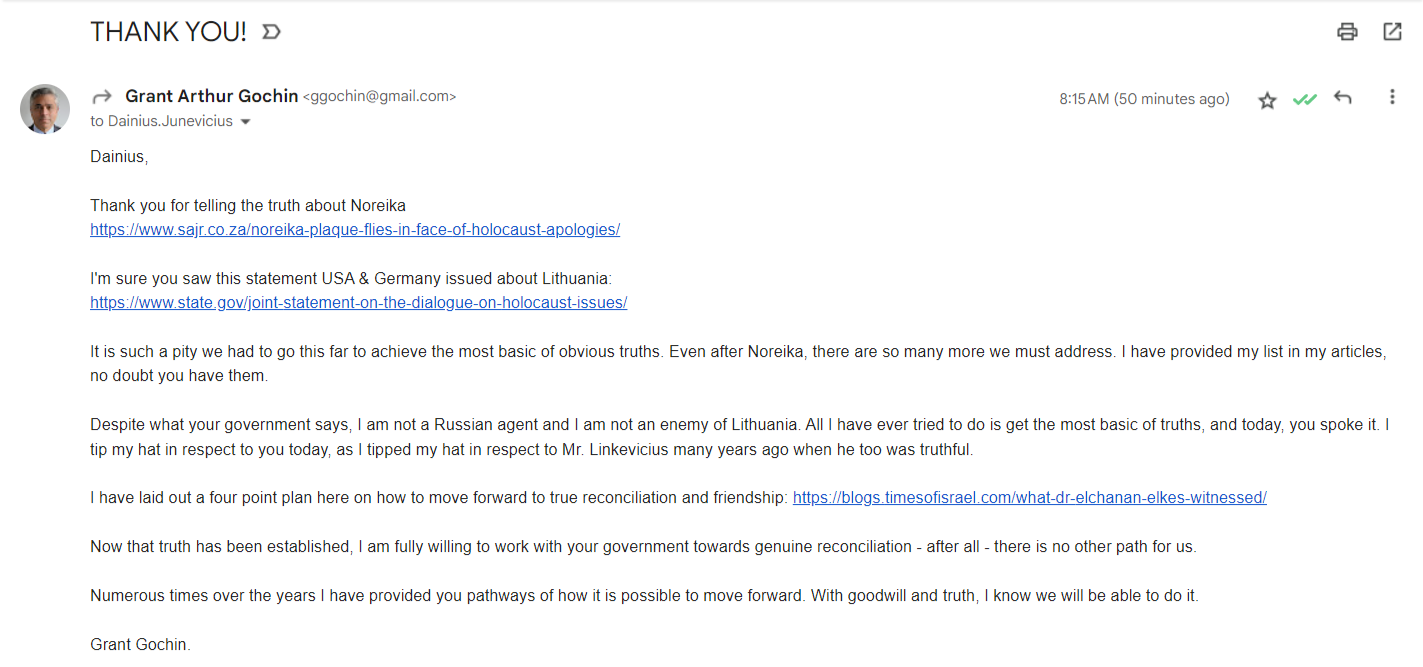Viewport: 1423px width, 667px height.
Task: Reply using the arrow icon
Action: pos(1343,98)
